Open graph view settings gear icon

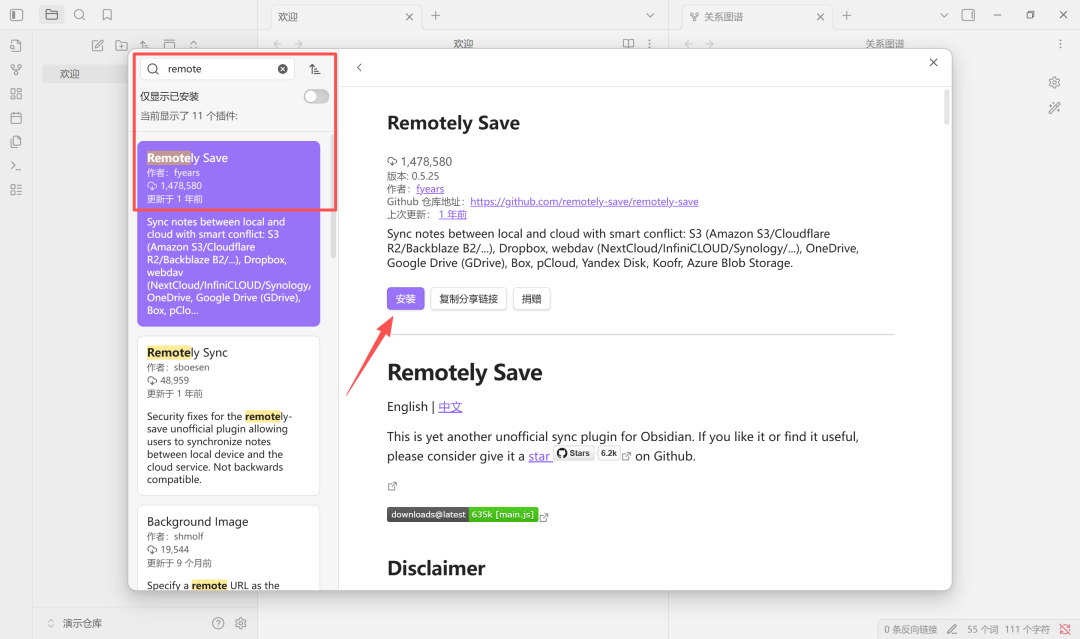[1055, 83]
